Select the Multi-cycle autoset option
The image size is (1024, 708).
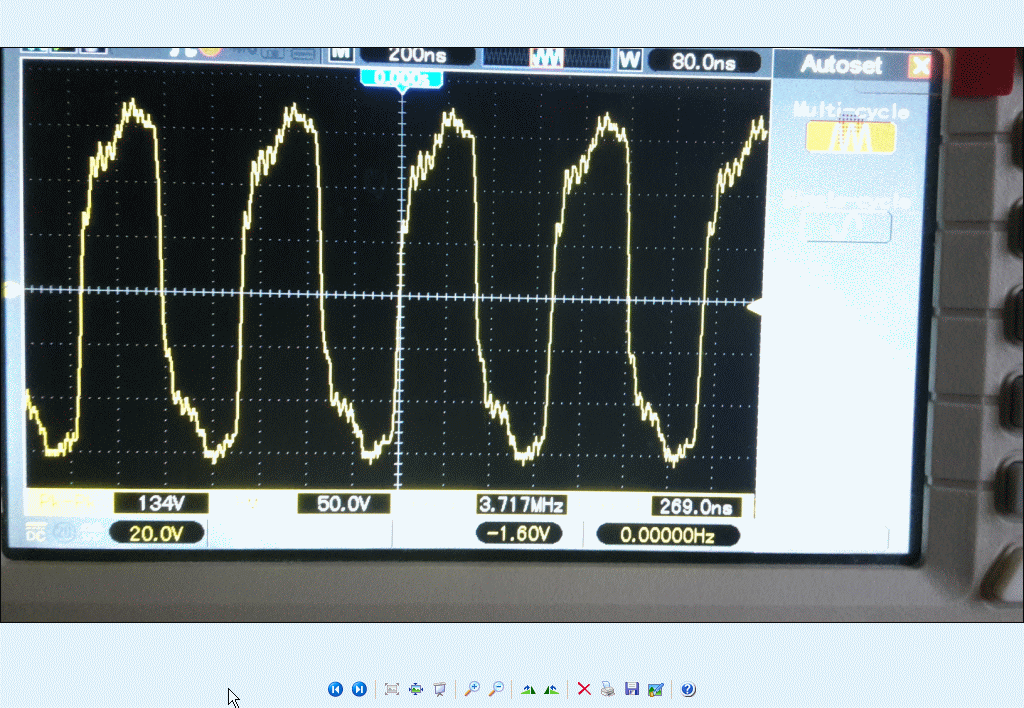point(850,137)
